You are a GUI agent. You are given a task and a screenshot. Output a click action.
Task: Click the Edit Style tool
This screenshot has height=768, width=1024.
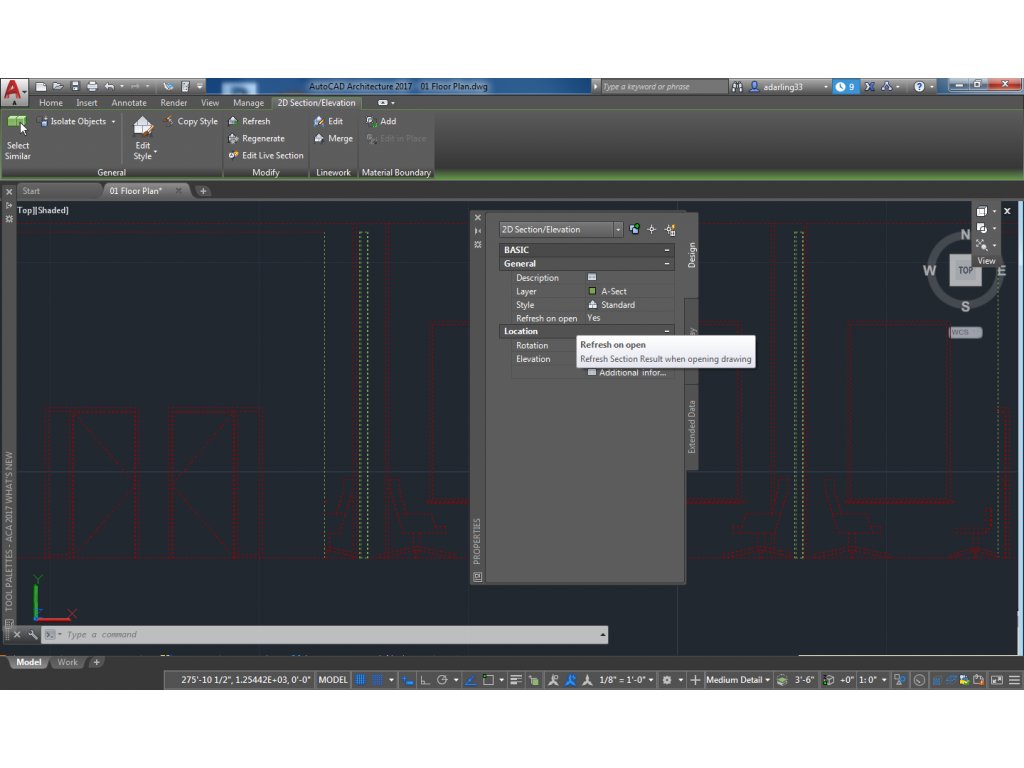(x=143, y=138)
